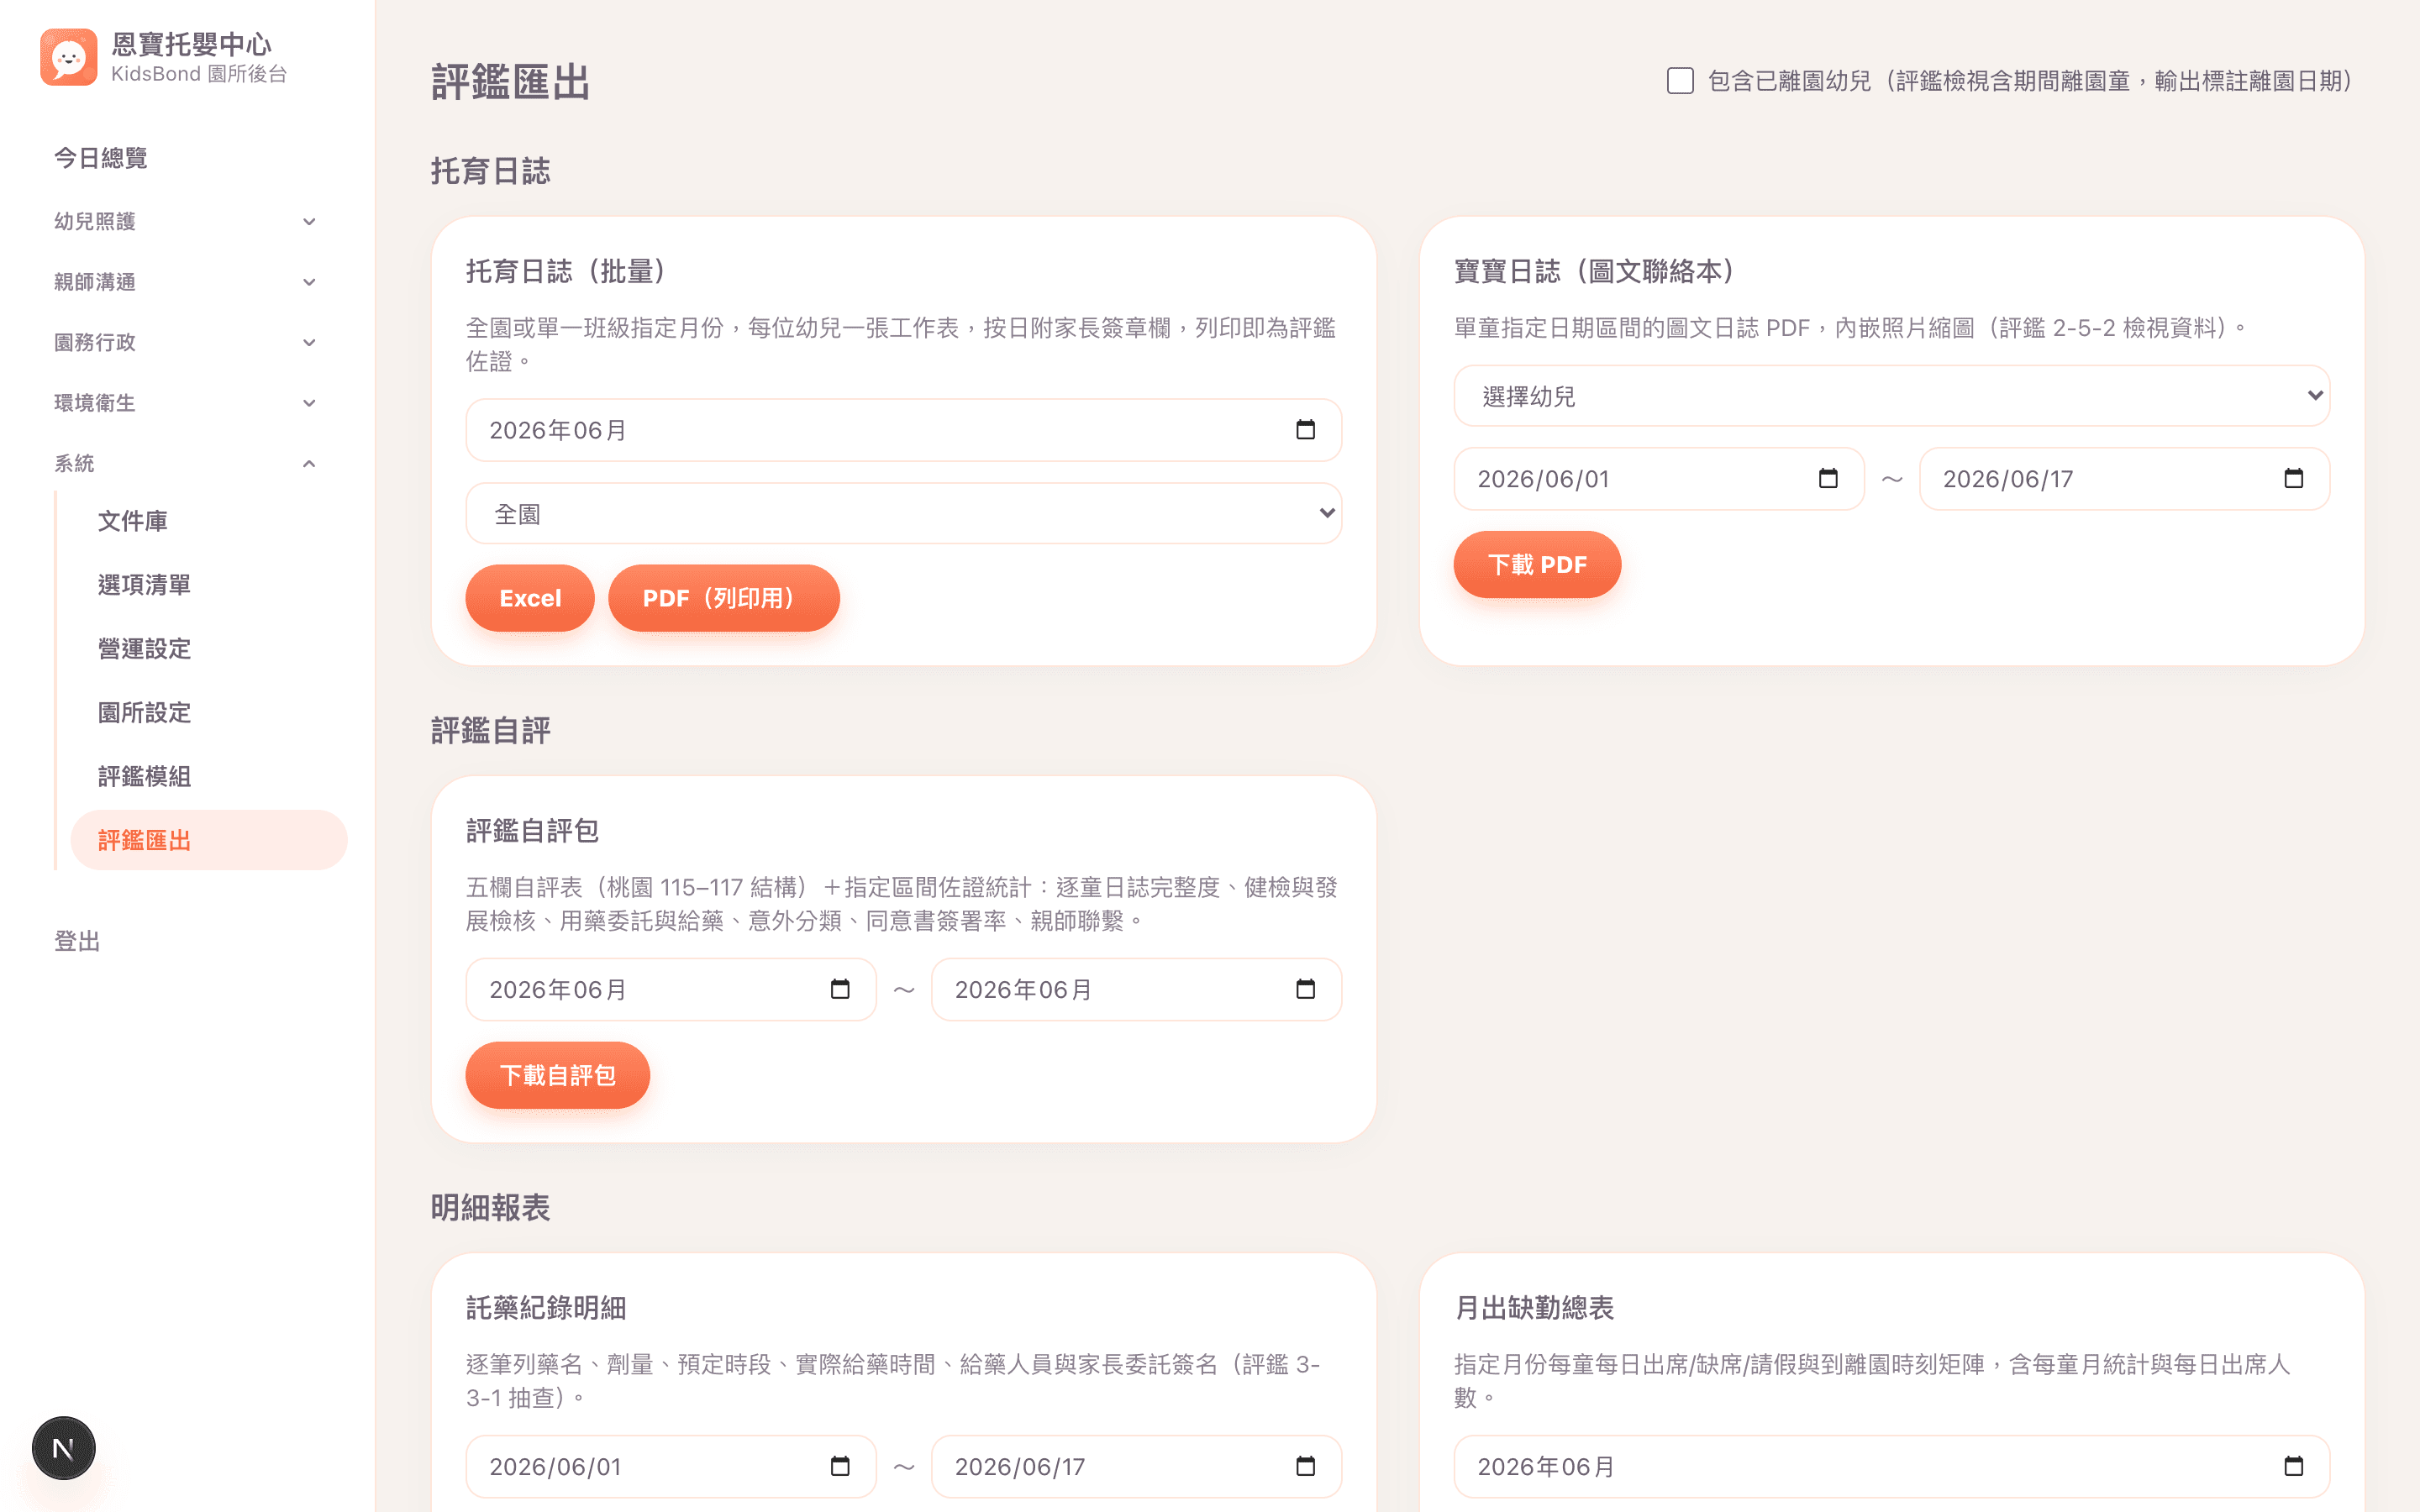
Task: Enable 包含已離園幼兒 checkbox
Action: pyautogui.click(x=1680, y=81)
